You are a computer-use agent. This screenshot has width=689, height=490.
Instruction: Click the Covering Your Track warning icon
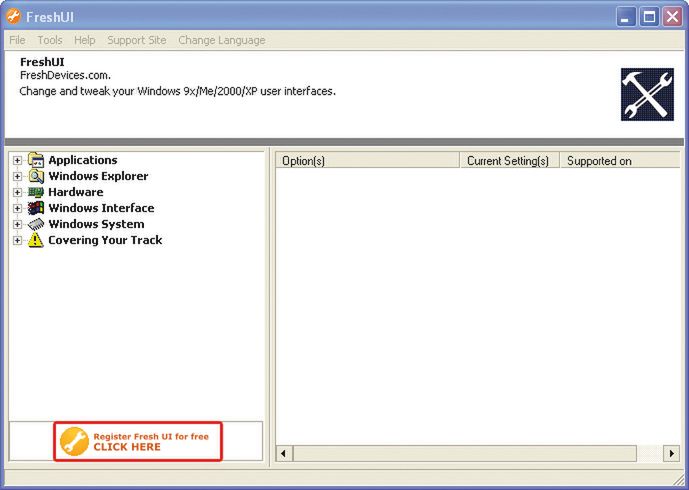36,240
